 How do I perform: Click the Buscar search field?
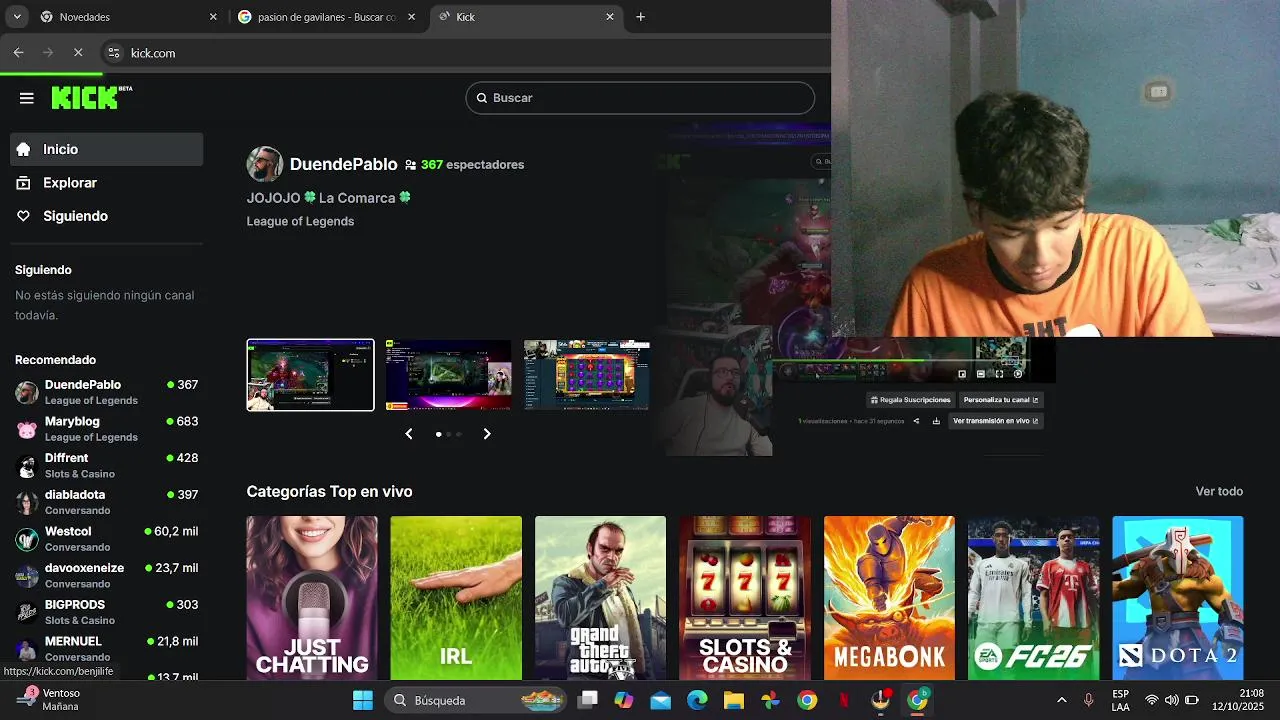pos(640,98)
